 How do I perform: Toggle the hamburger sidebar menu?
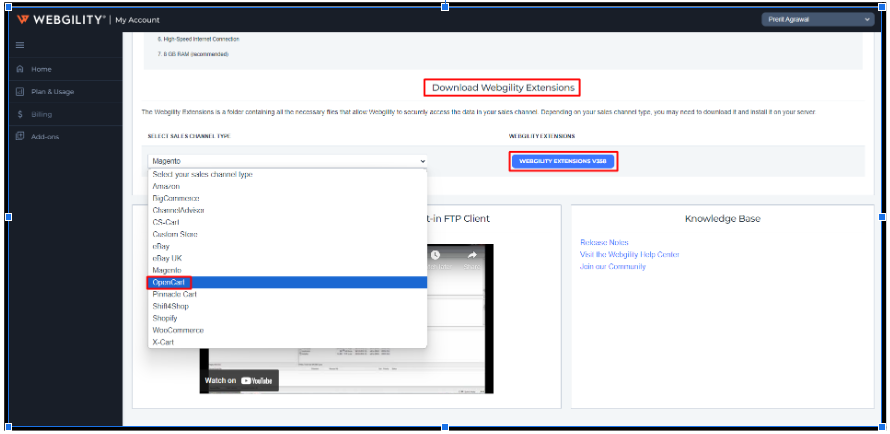[x=21, y=45]
